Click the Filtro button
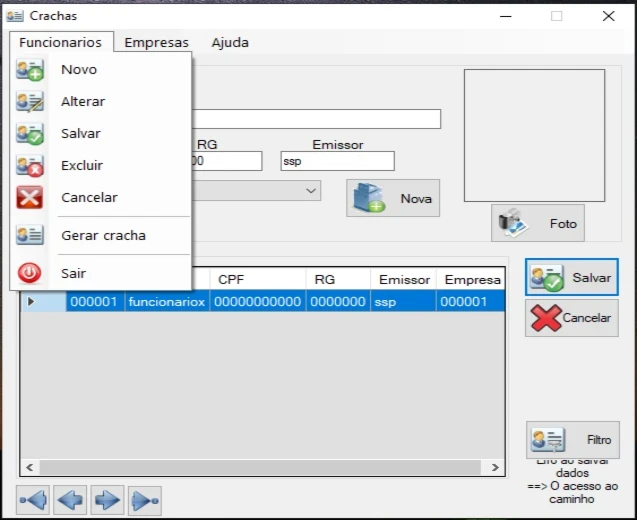637x520 pixels. [573, 440]
